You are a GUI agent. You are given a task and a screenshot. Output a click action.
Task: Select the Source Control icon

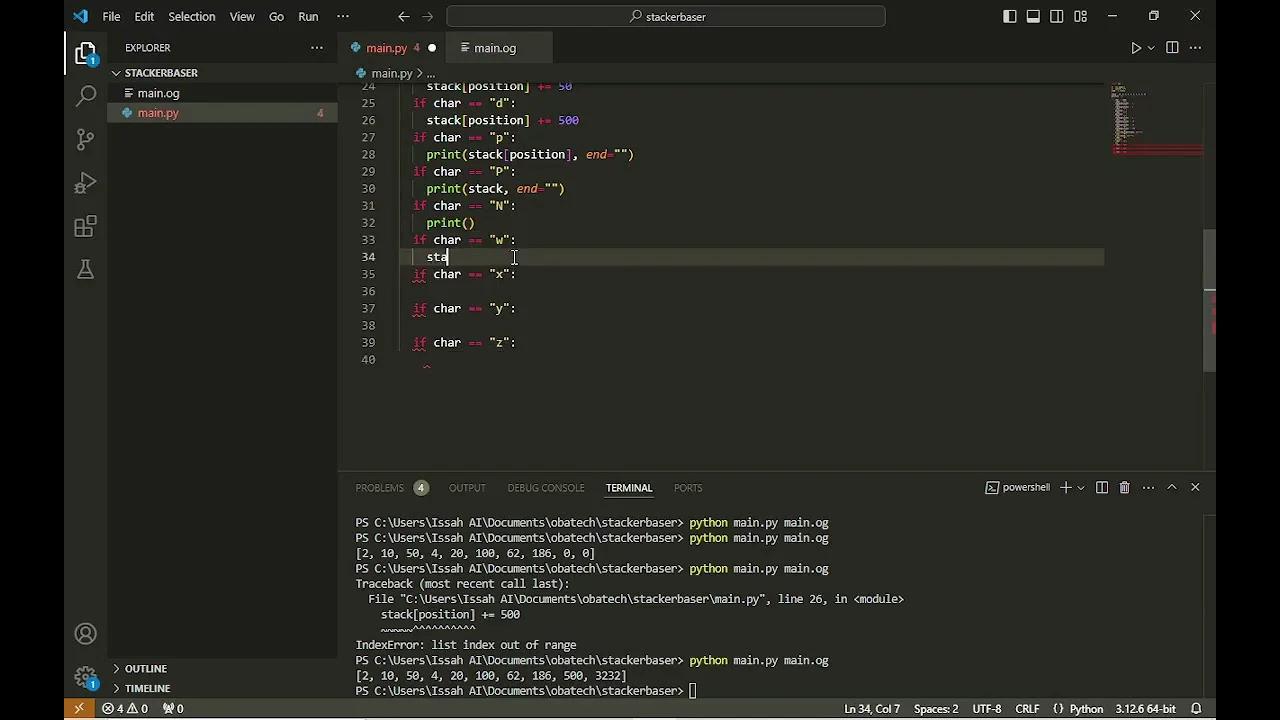point(85,139)
